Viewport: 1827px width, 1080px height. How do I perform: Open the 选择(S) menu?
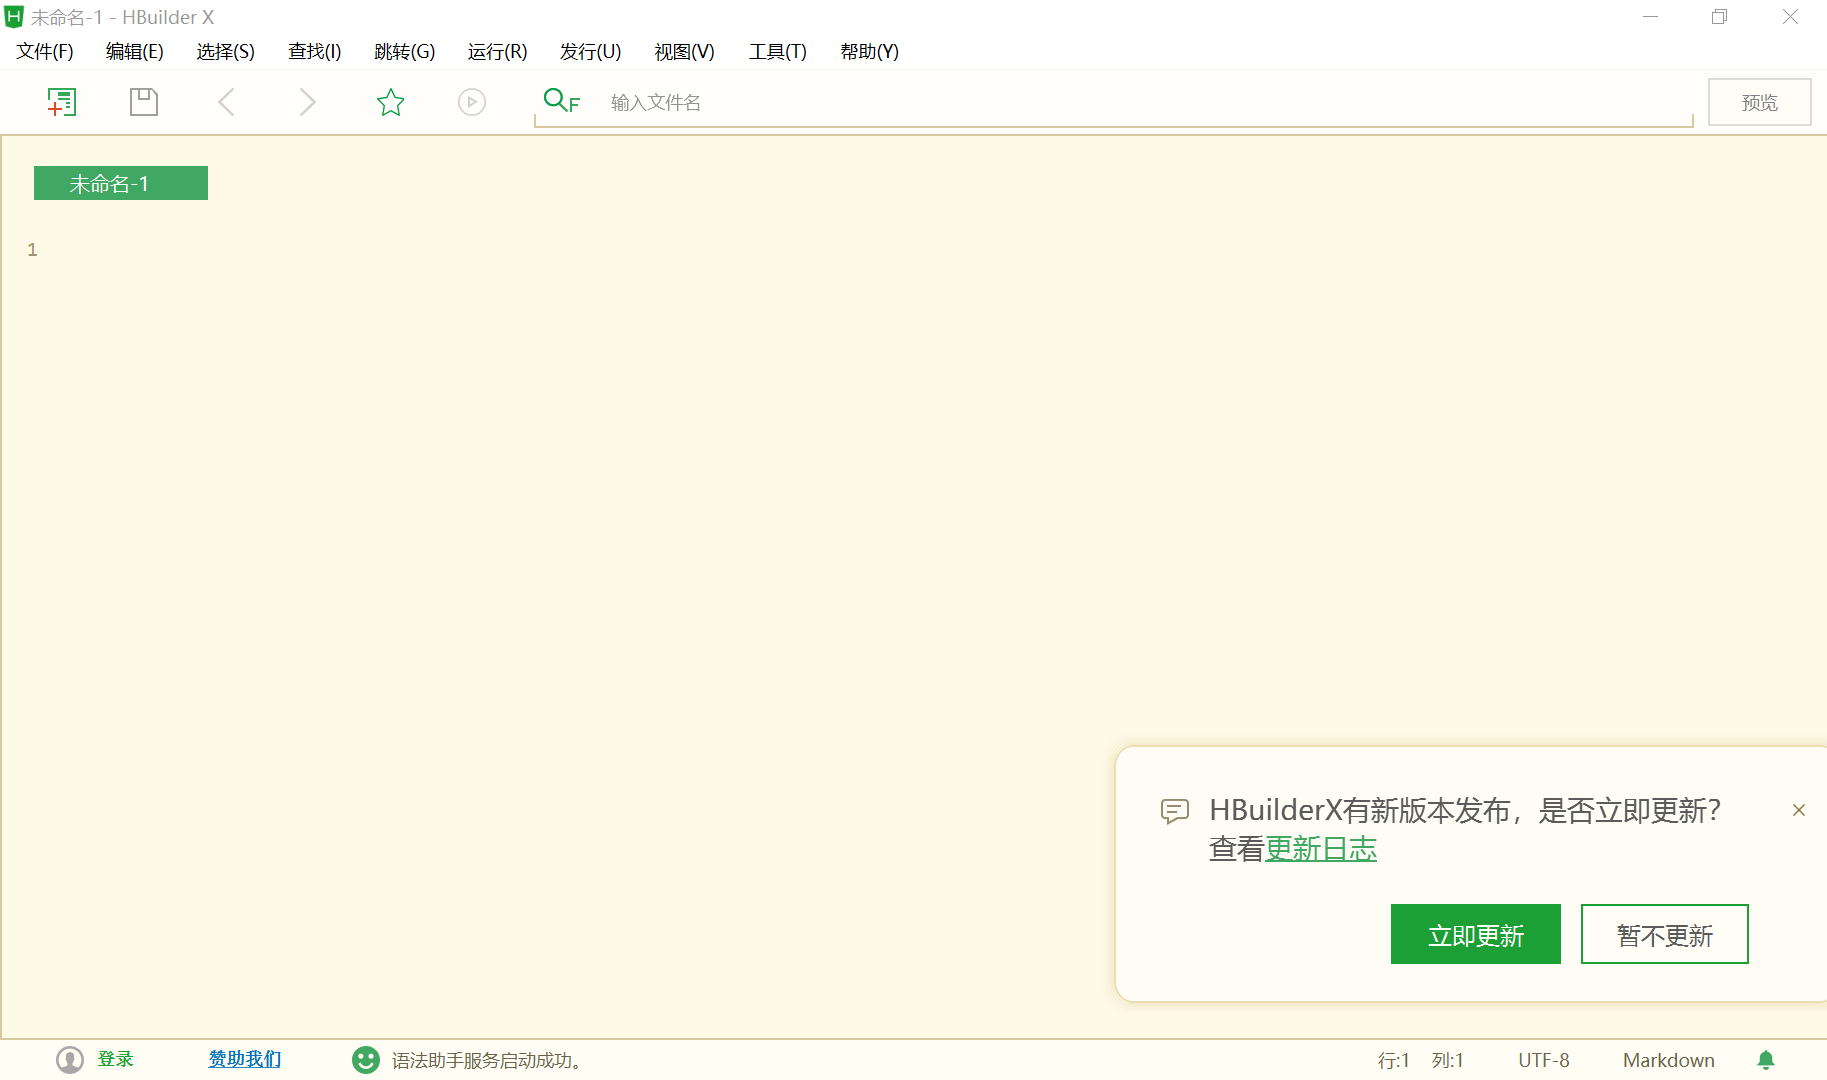coord(226,52)
